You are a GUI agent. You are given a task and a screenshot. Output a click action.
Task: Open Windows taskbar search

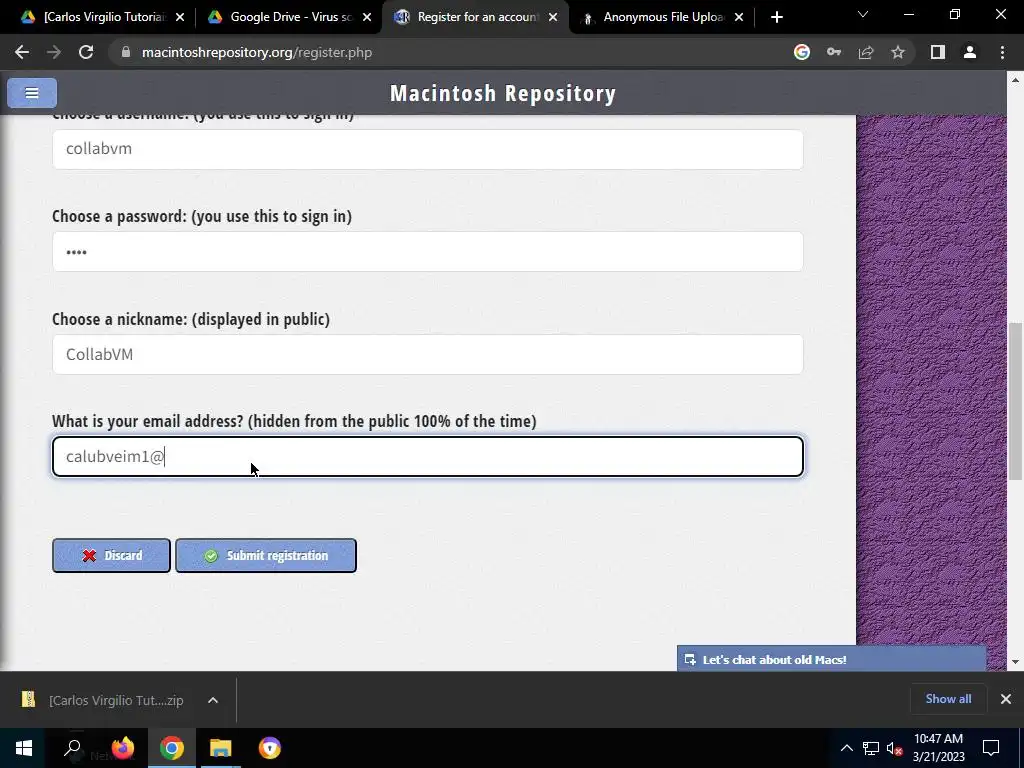[x=72, y=748]
